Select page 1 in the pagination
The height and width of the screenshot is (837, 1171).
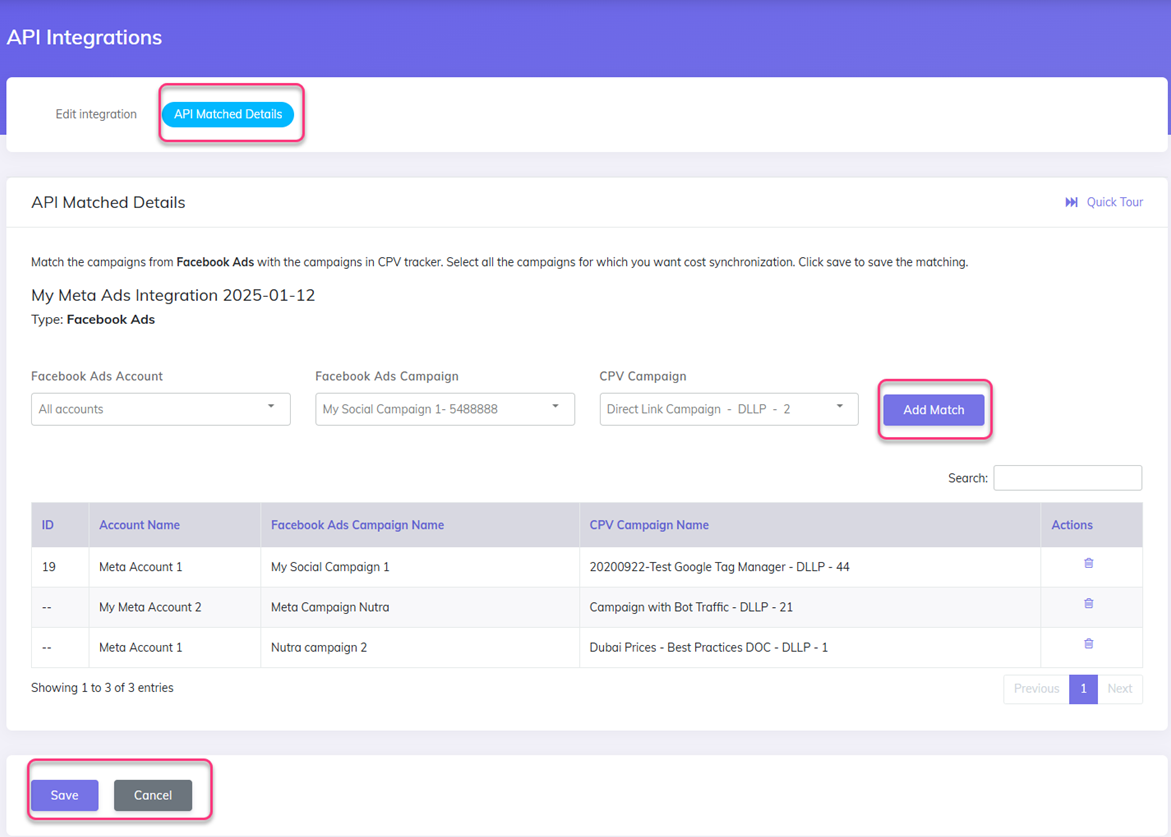point(1083,688)
